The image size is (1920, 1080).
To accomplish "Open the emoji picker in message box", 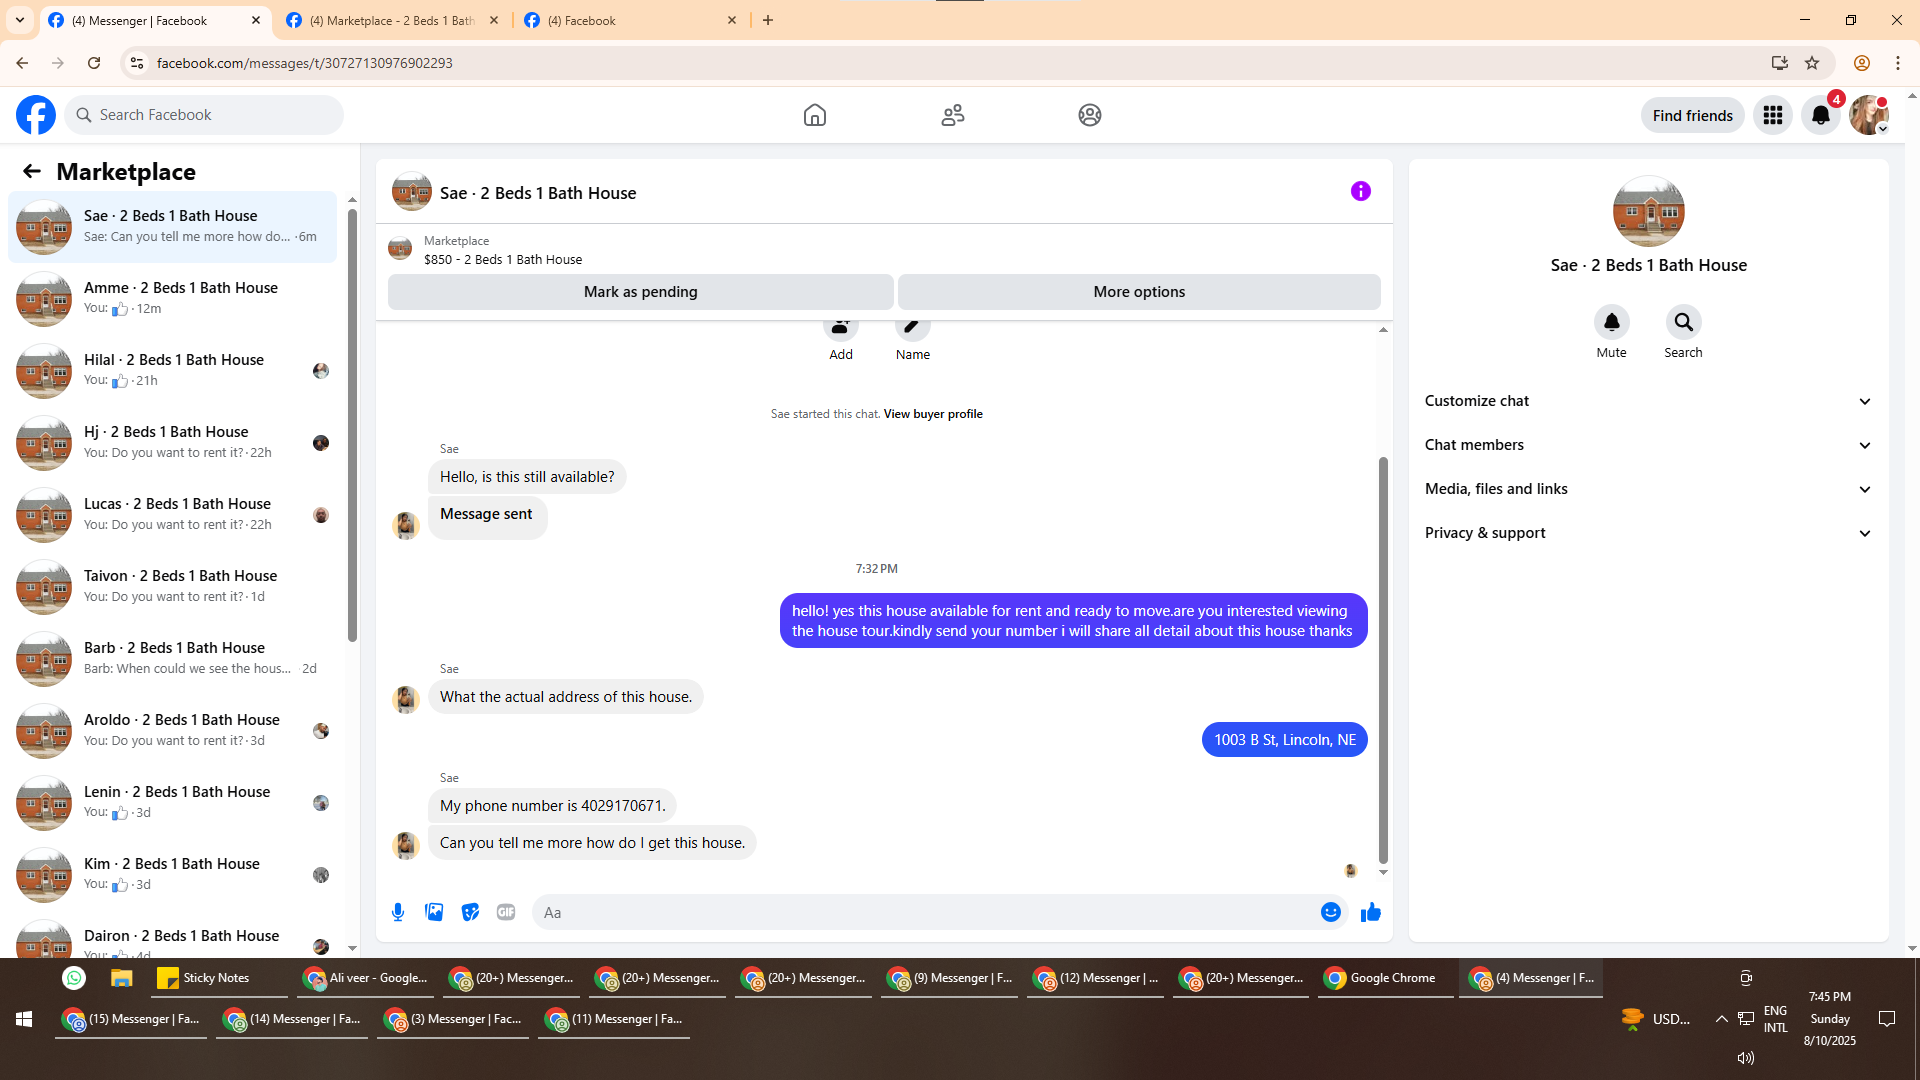I will pos(1330,912).
